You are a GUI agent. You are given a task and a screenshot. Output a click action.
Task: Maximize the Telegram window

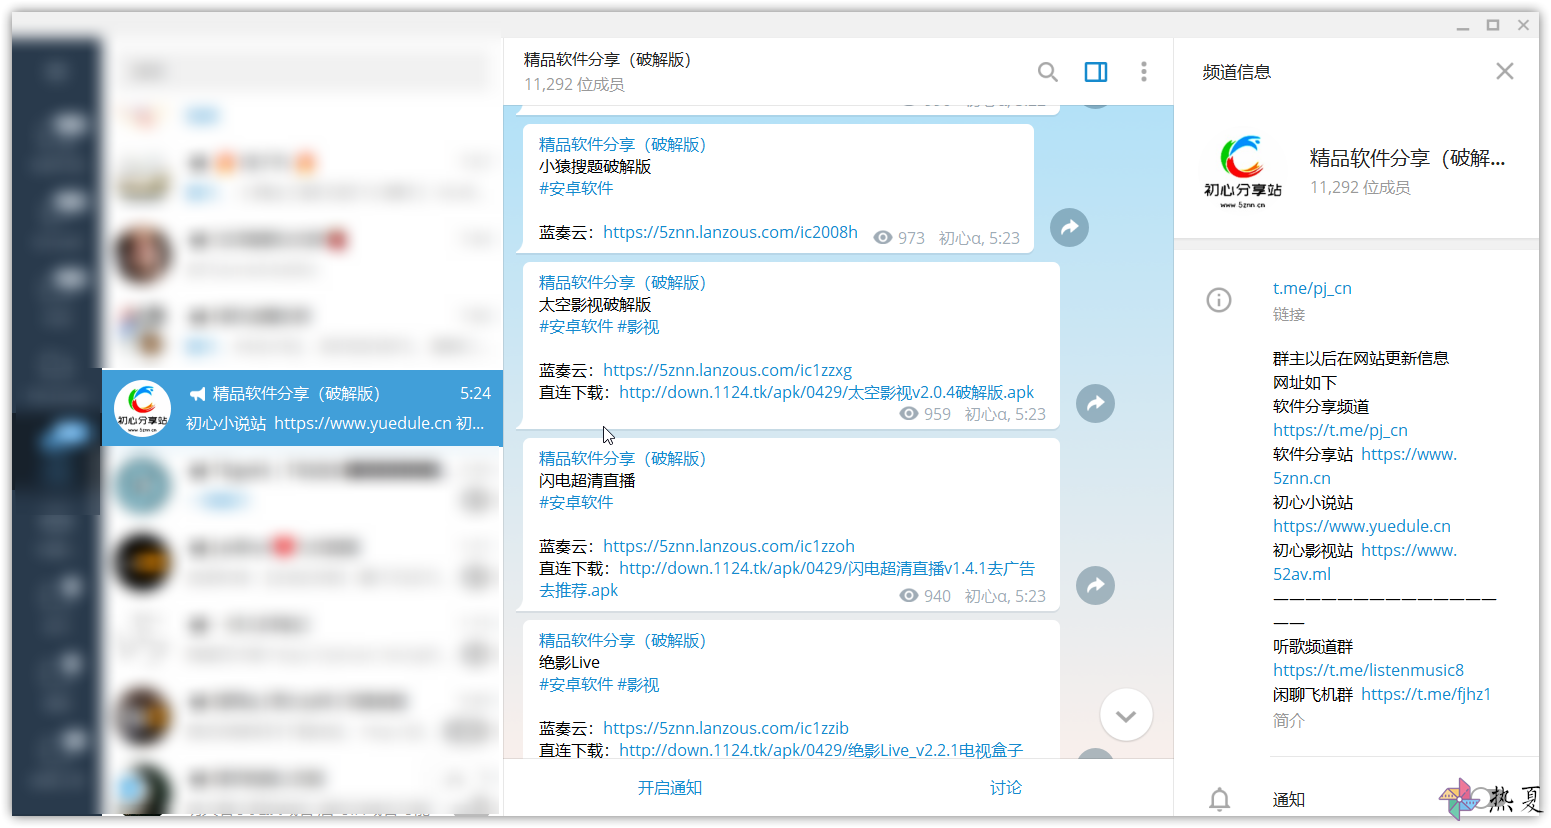pos(1493,25)
